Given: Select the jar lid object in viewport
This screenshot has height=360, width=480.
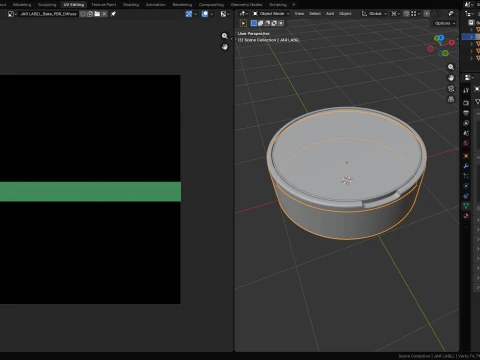Looking at the screenshot, I should click(347, 157).
